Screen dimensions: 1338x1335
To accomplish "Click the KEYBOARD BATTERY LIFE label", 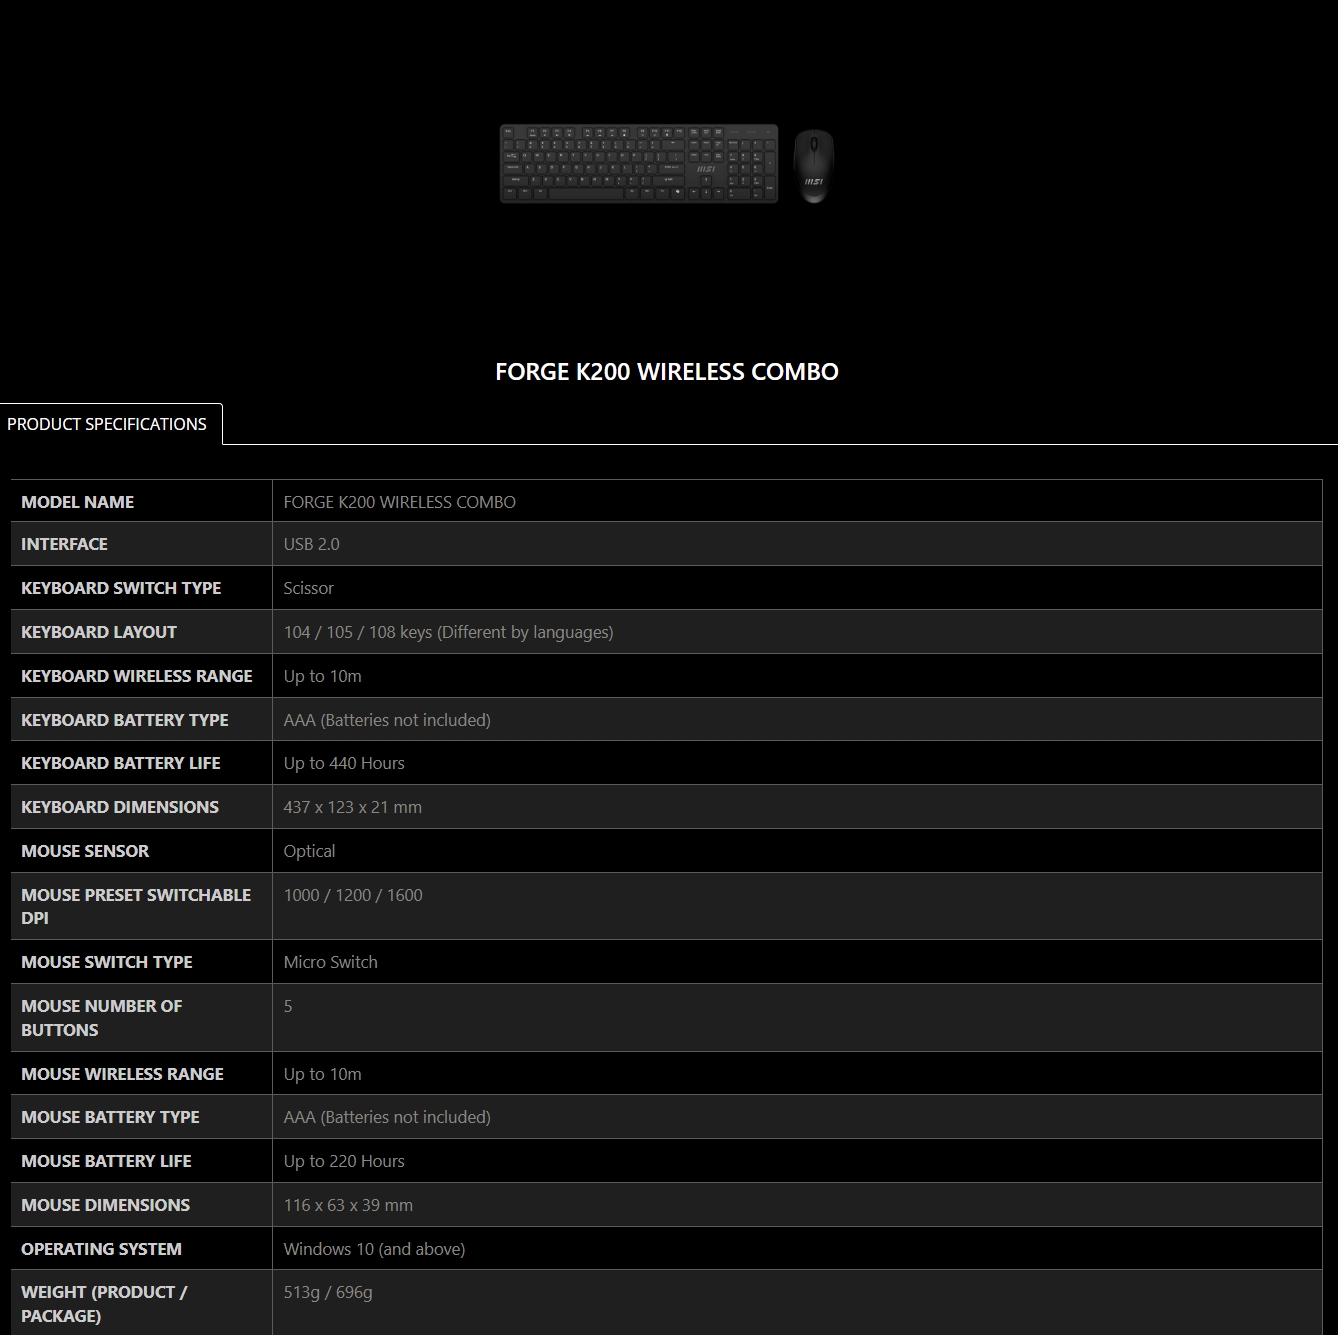I will [121, 763].
